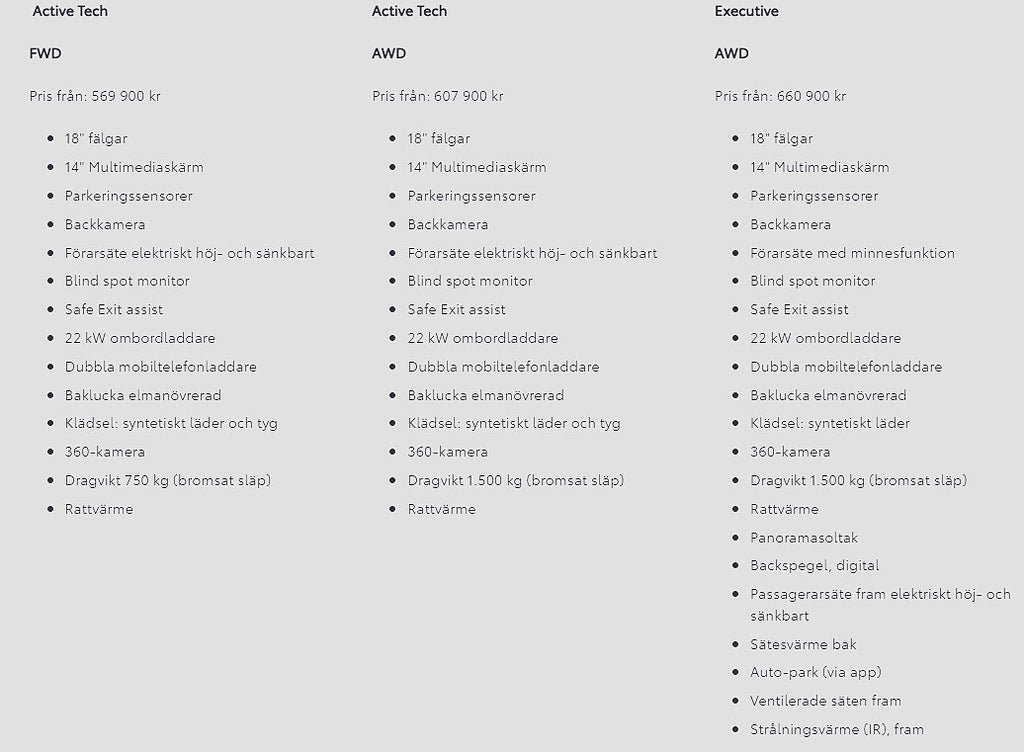Image resolution: width=1024 pixels, height=752 pixels.
Task: Click Klädsel: syntetiskt läder in Executive column
Action: point(830,424)
